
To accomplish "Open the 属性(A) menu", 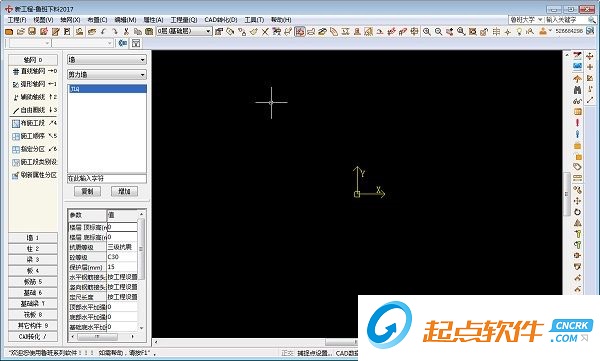I will [x=153, y=20].
